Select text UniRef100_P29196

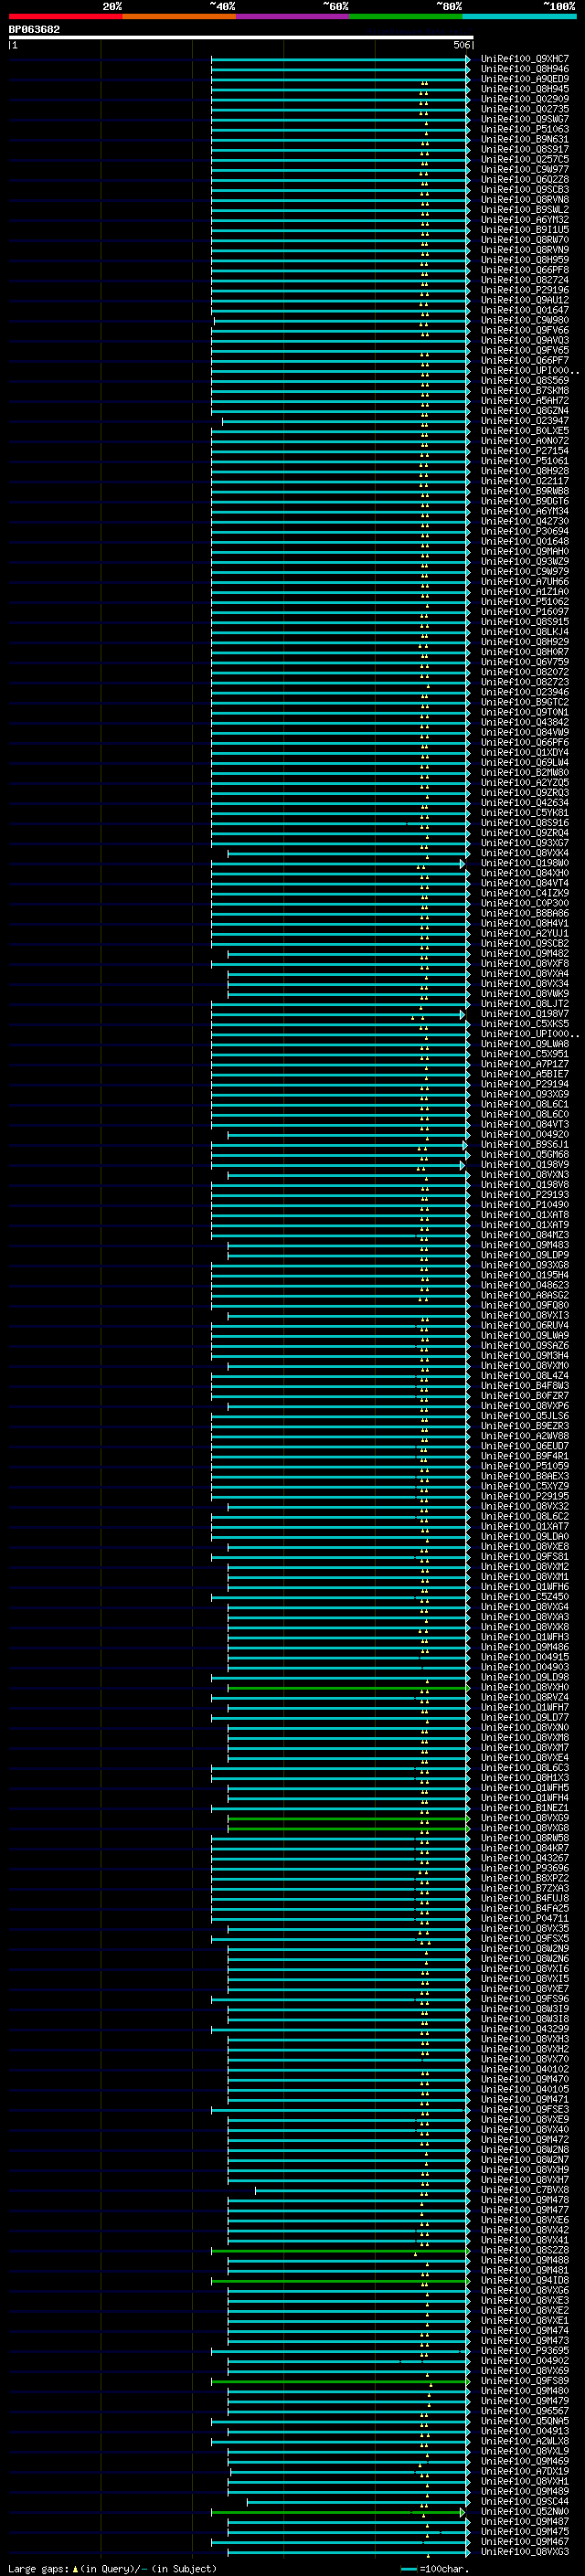[525, 290]
